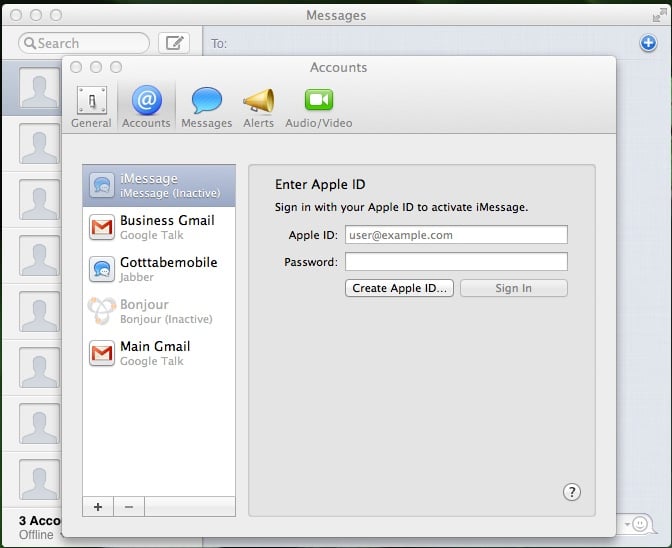This screenshot has height=548, width=672.
Task: Click the Bonjour account icon
Action: [x=102, y=311]
